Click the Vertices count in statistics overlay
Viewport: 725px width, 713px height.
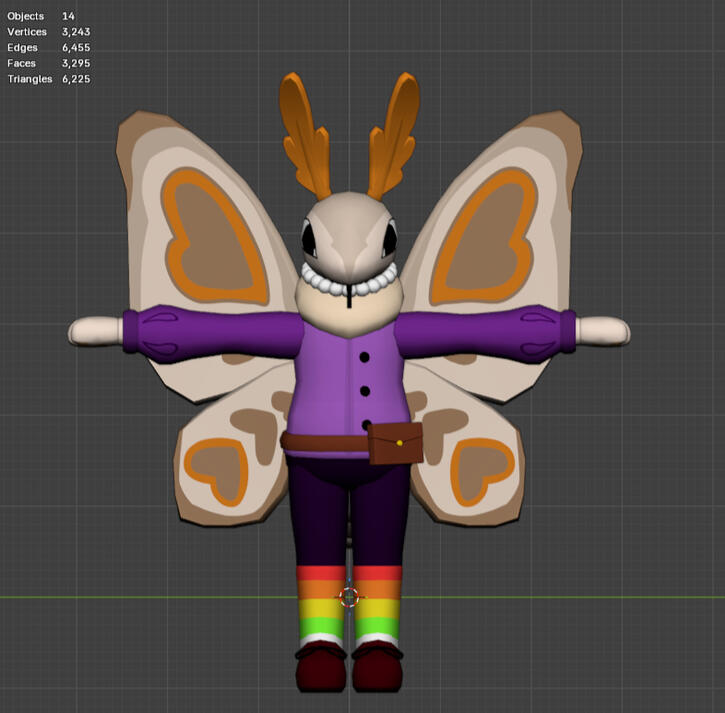coord(76,31)
